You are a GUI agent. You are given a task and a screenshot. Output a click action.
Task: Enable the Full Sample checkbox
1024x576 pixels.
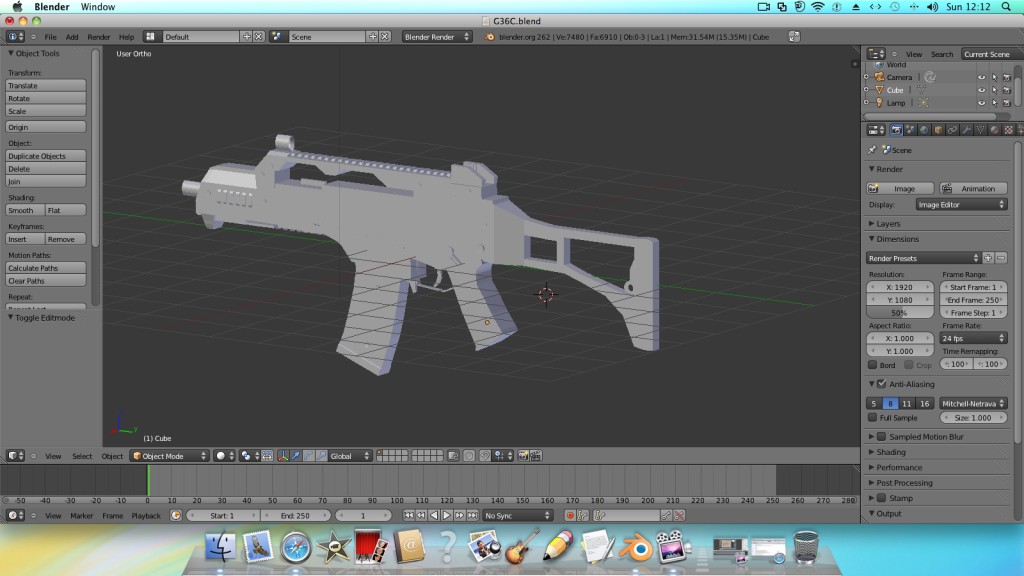(x=872, y=417)
